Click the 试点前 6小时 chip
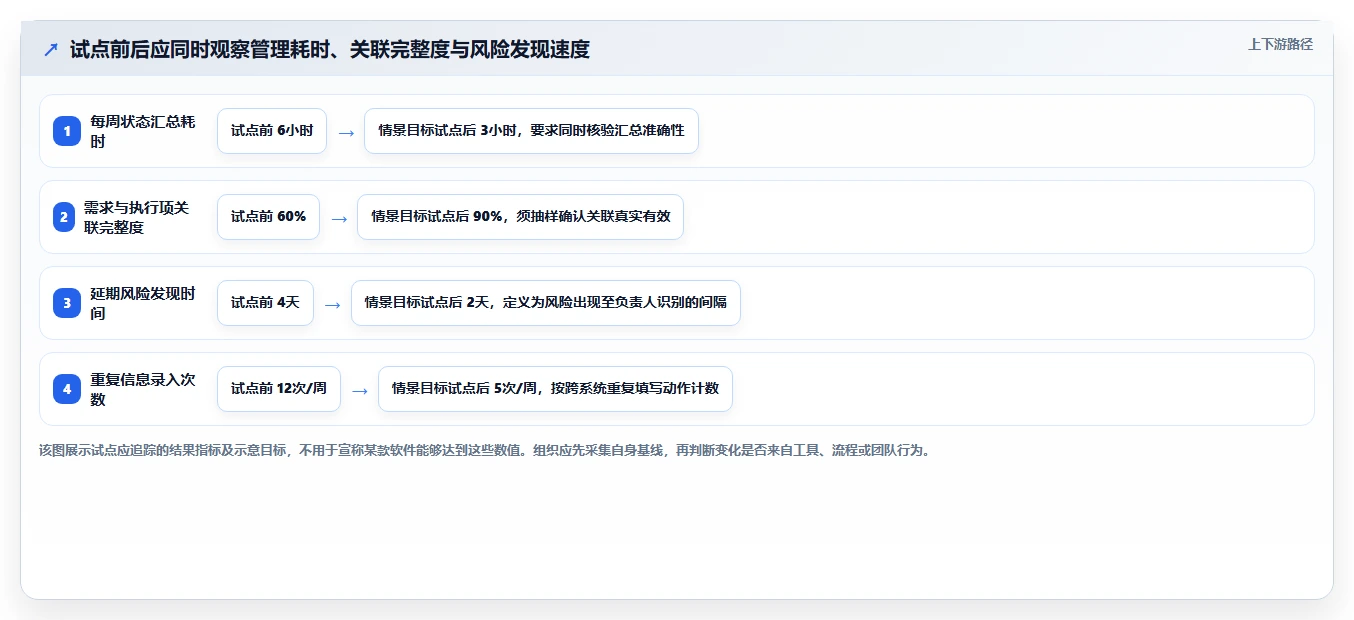The image size is (1354, 620). 272,131
